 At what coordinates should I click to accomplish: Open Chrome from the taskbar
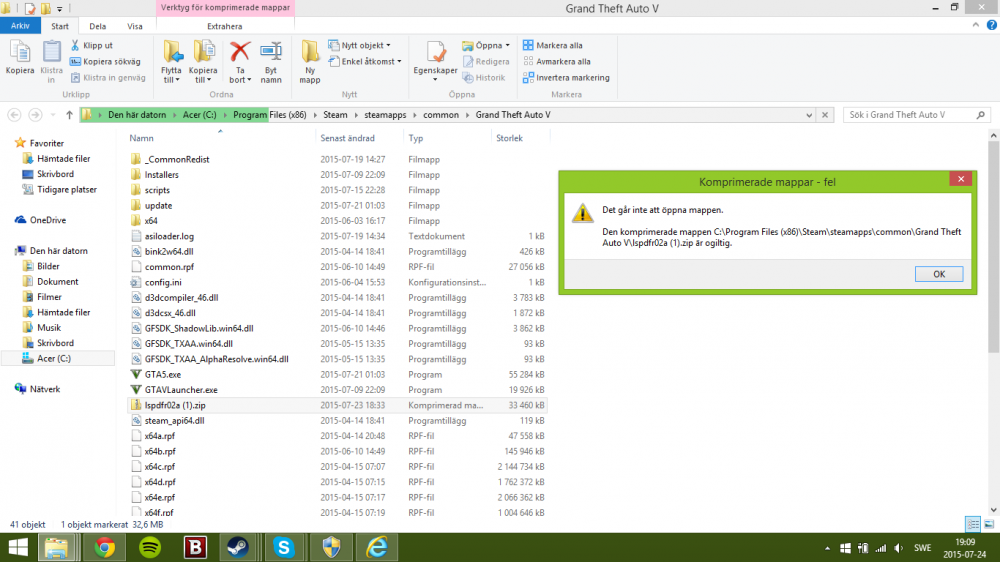pyautogui.click(x=105, y=547)
